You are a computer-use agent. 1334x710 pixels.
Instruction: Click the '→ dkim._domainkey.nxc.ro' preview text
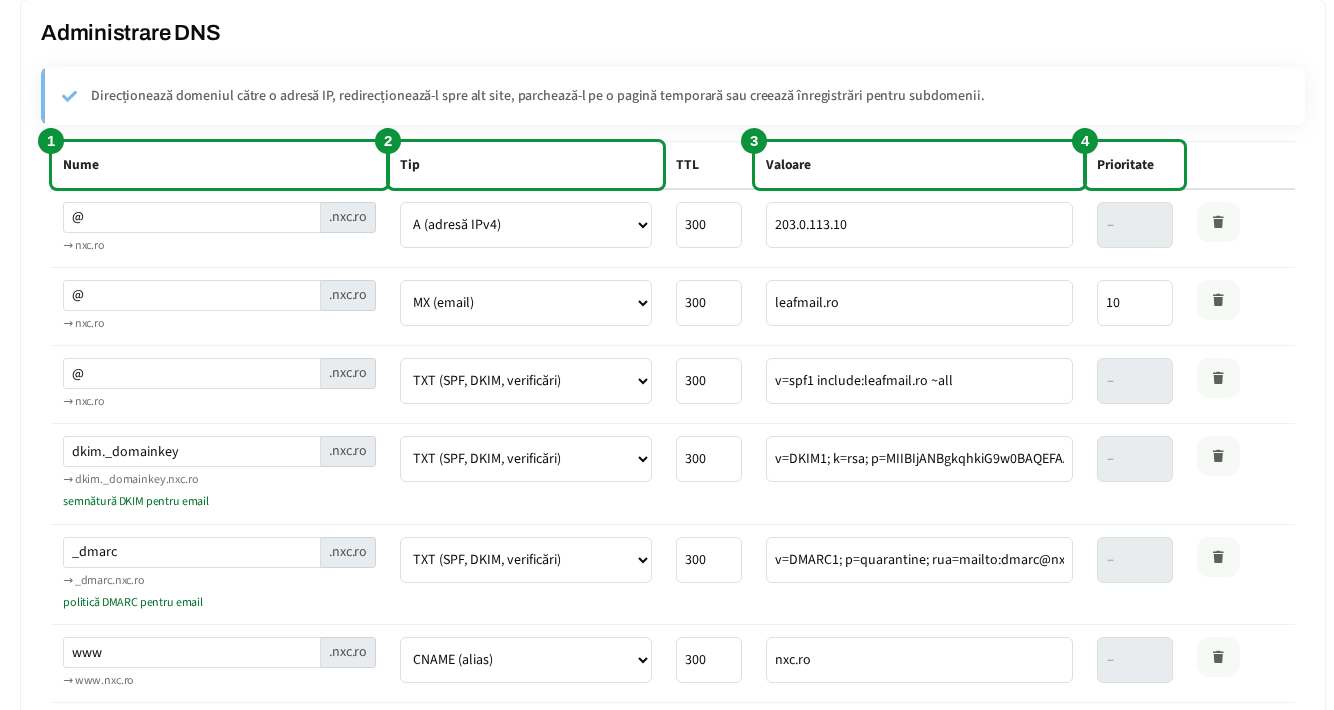131,479
